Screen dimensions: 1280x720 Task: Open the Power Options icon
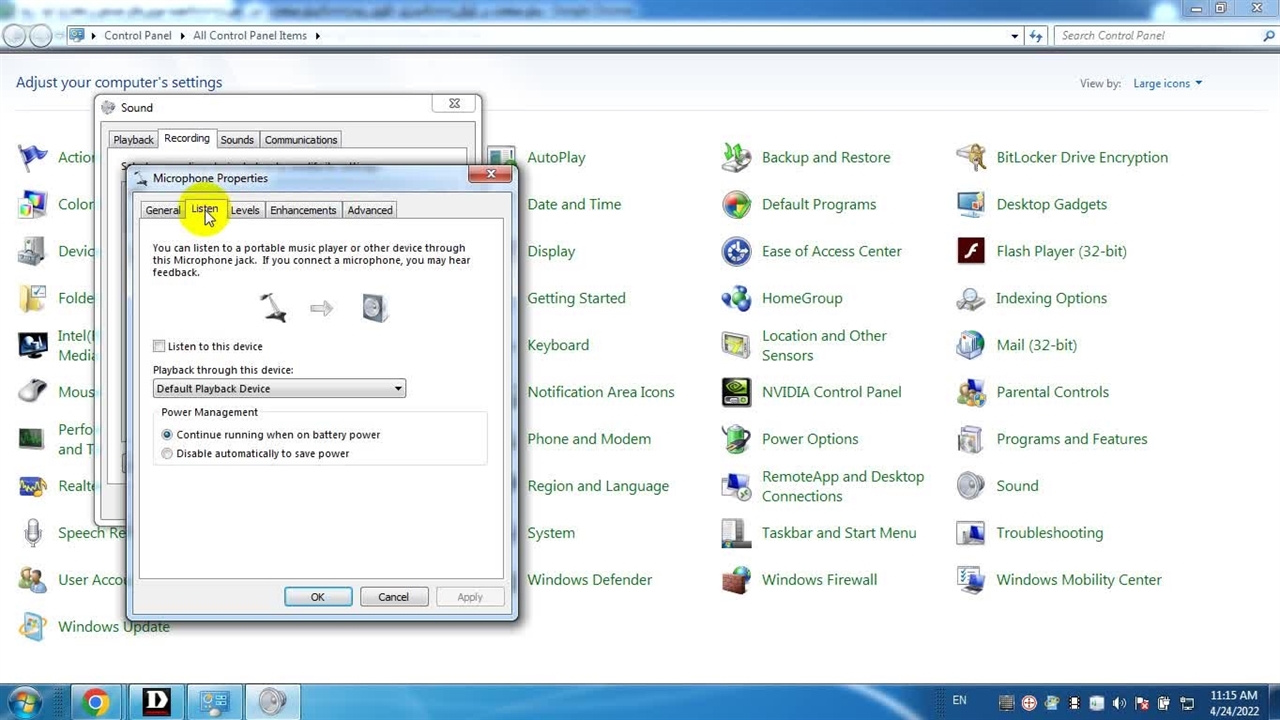point(737,439)
